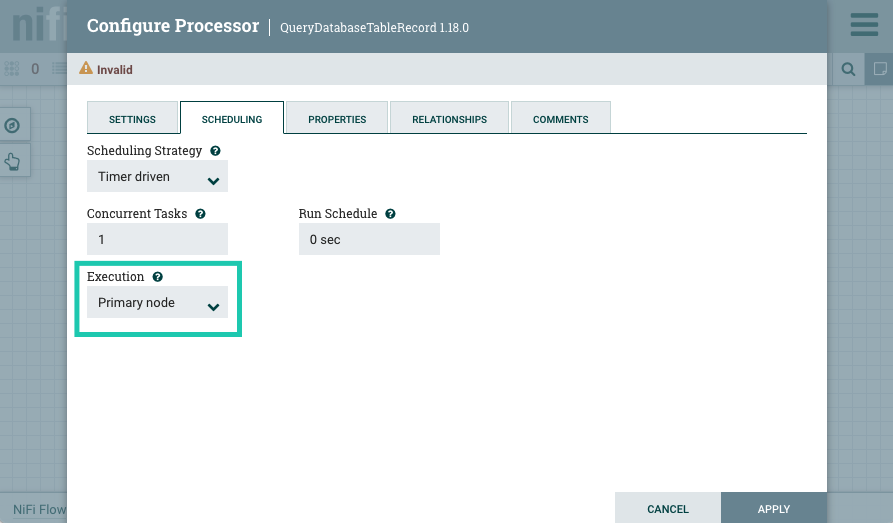This screenshot has width=893, height=523.
Task: Click the navigate compass icon on left panel
Action: (13, 125)
